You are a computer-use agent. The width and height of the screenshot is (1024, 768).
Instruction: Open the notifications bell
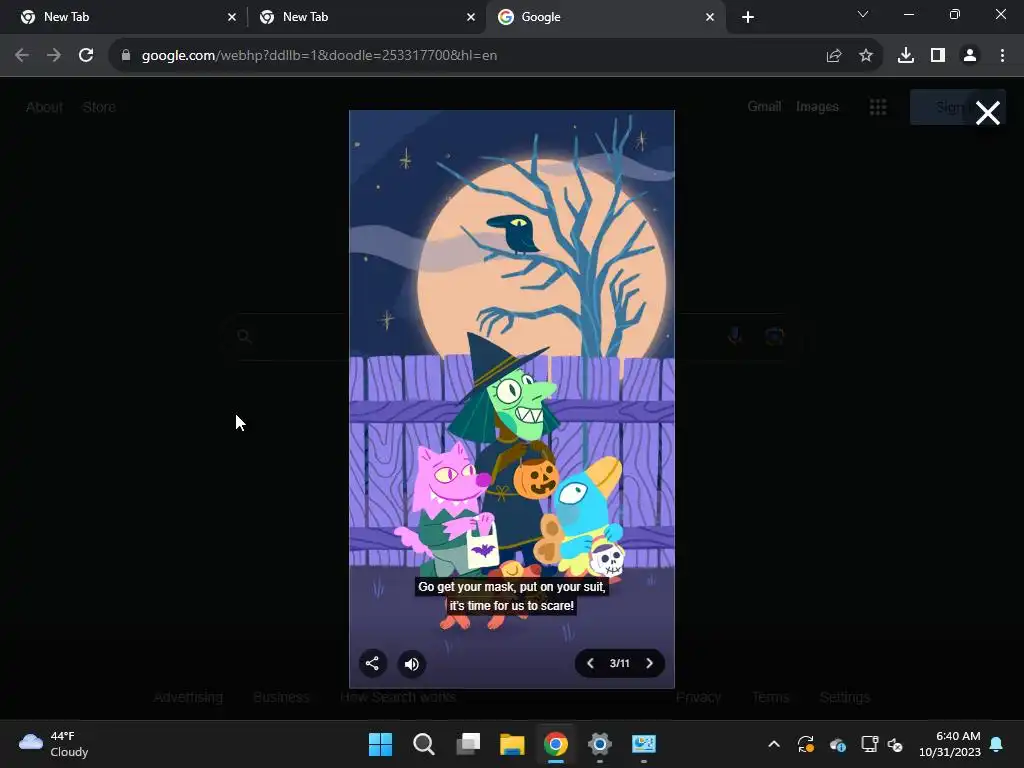(997, 744)
